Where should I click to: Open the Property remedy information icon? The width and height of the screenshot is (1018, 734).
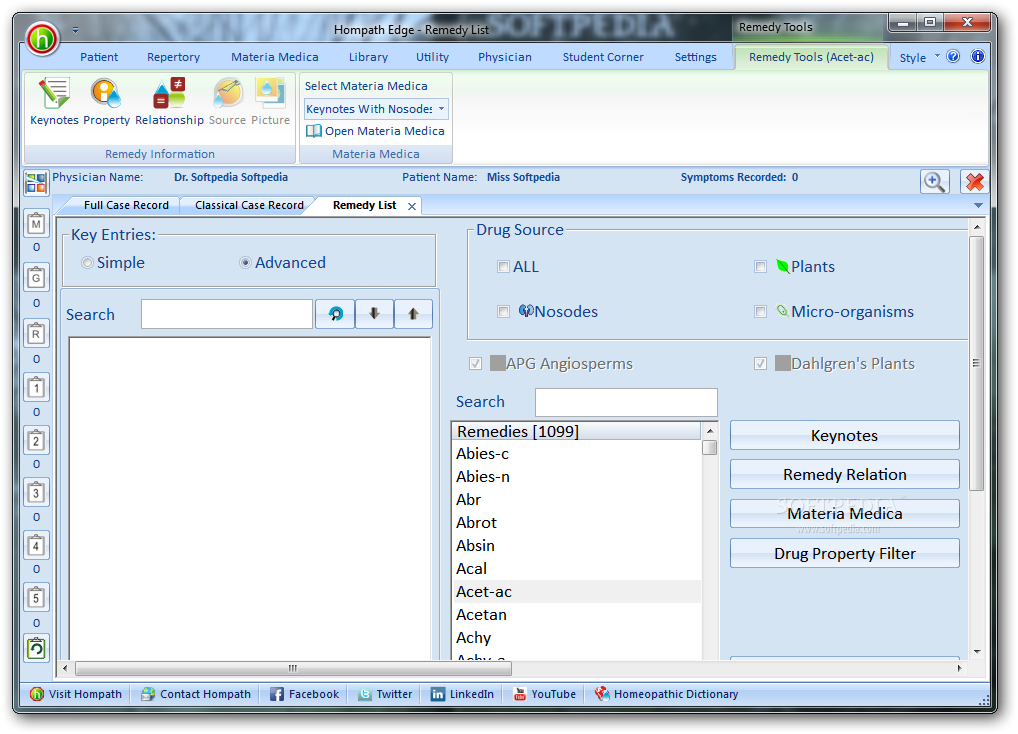(106, 101)
